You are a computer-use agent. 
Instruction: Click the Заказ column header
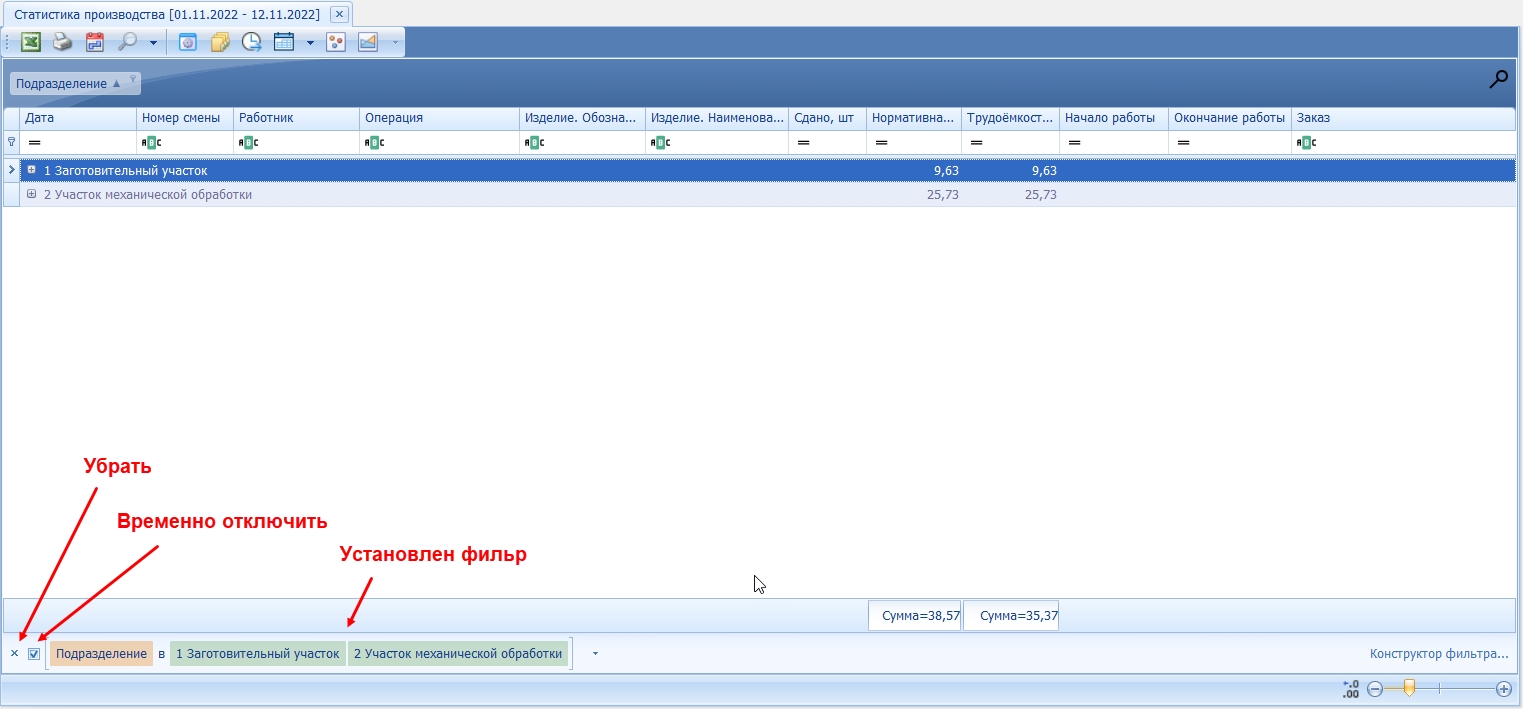click(x=1403, y=118)
